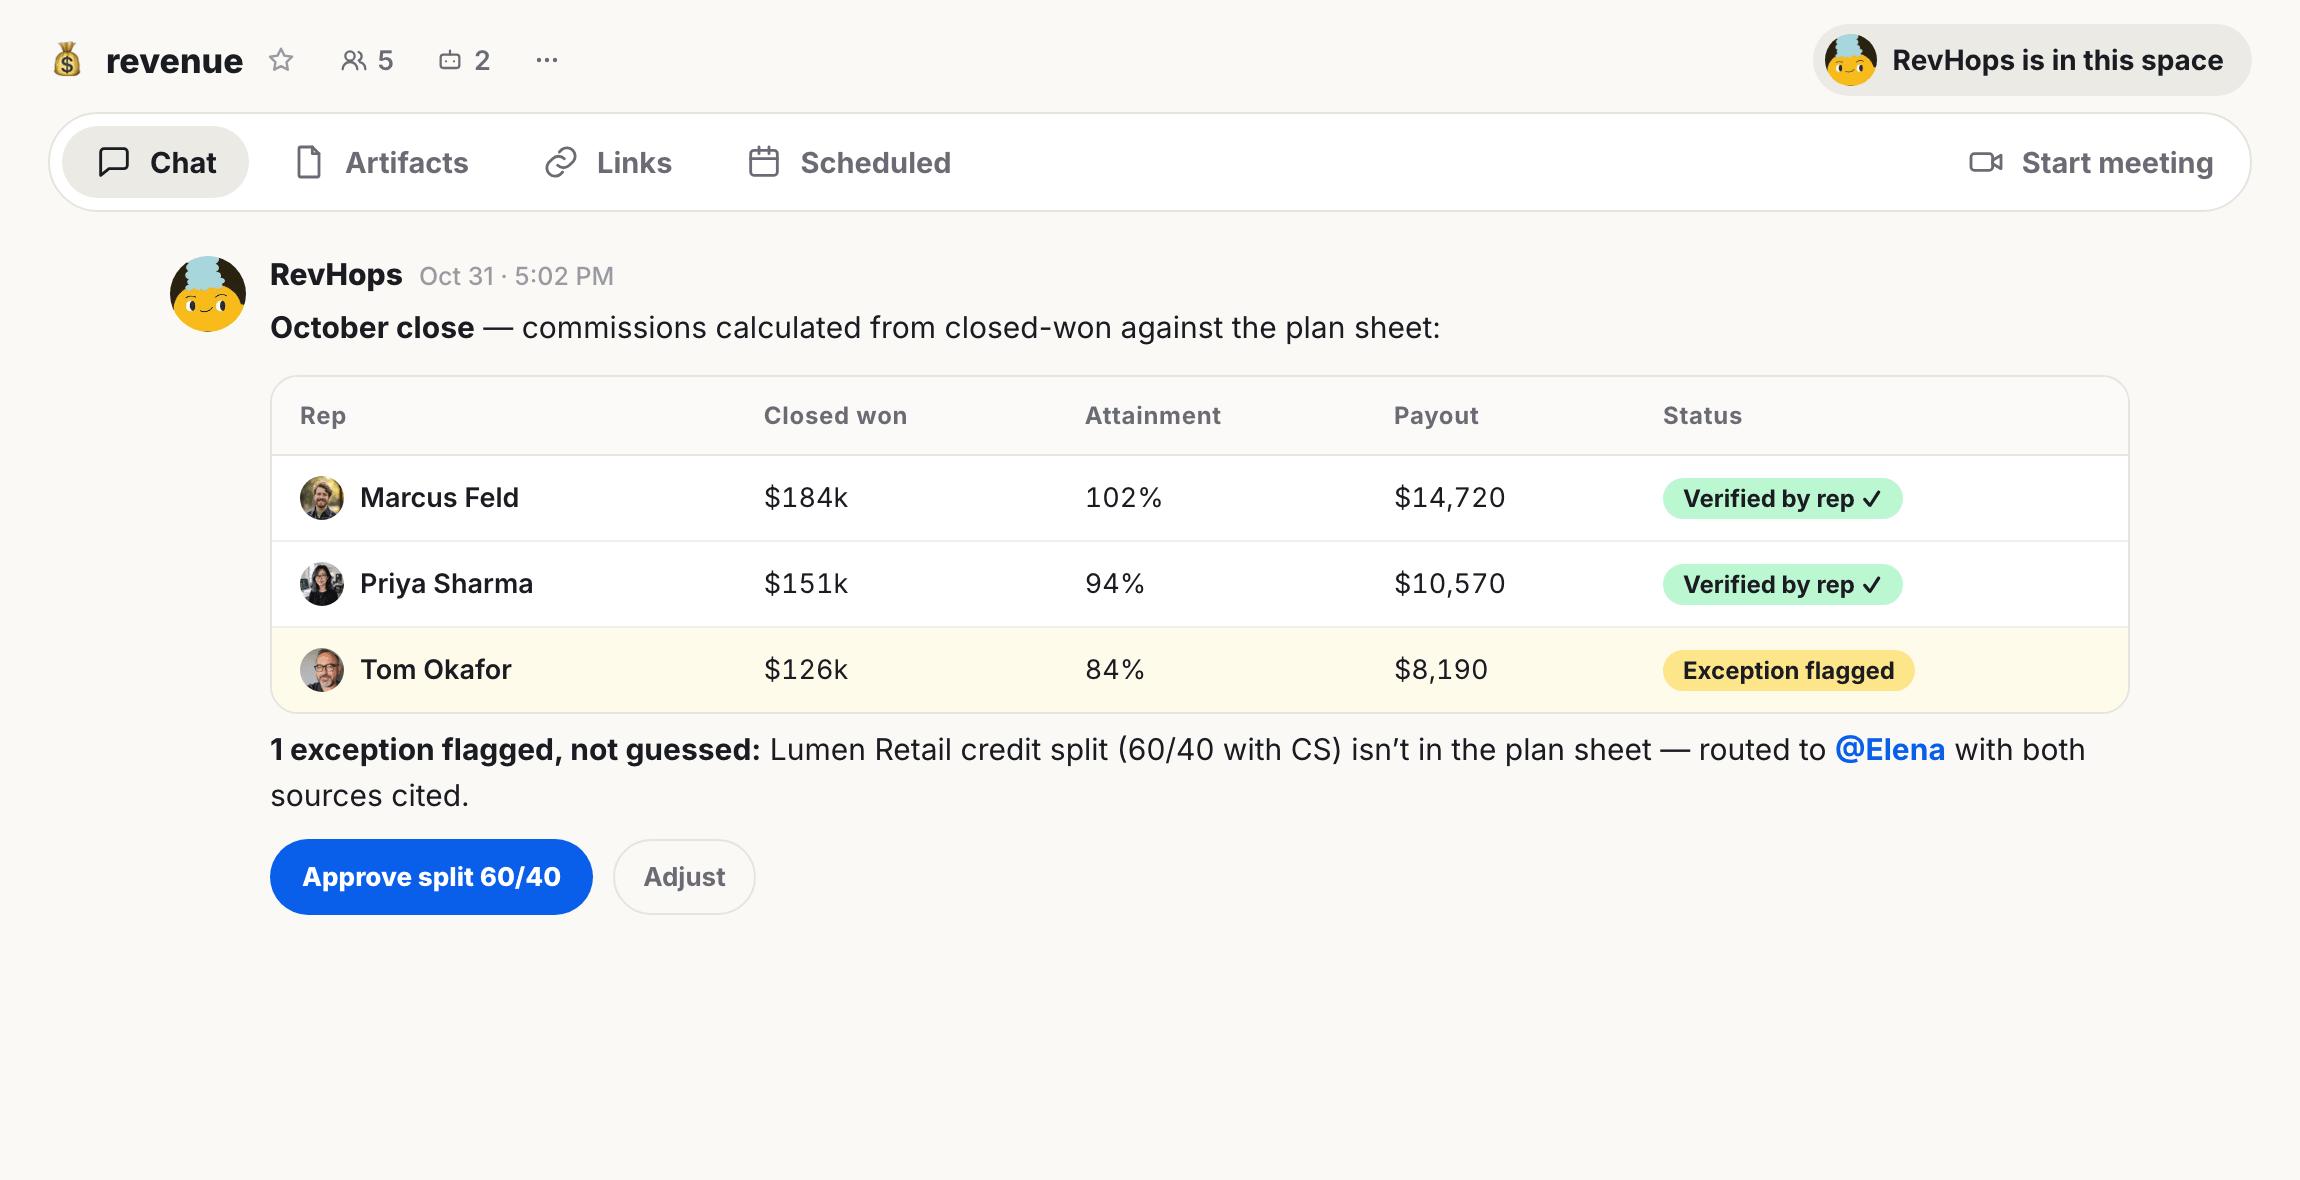The height and width of the screenshot is (1180, 2300).
Task: Click the Closed won column header
Action: click(835, 416)
